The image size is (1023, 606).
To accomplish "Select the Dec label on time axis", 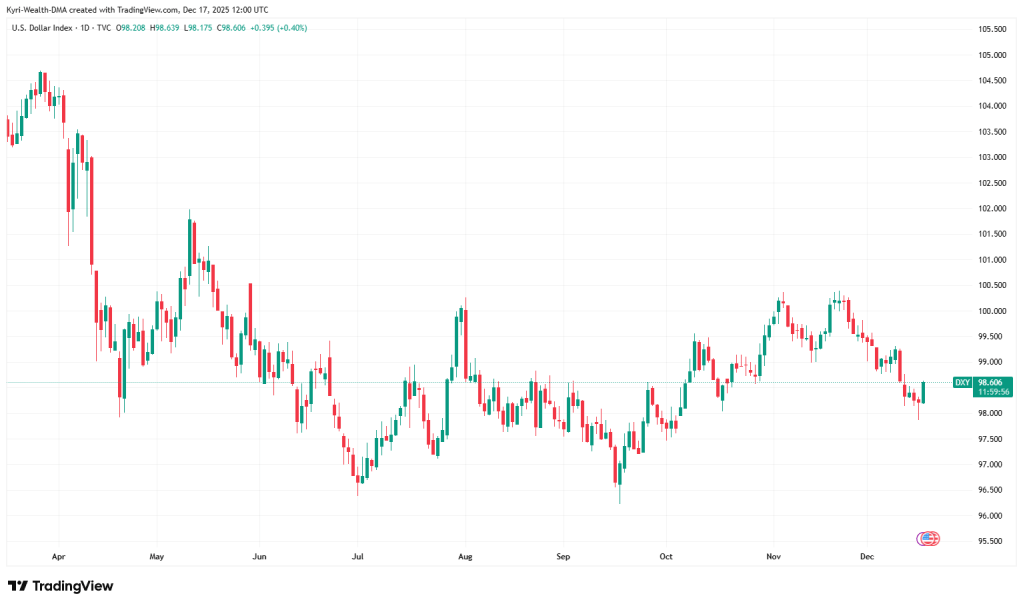I will tap(867, 553).
